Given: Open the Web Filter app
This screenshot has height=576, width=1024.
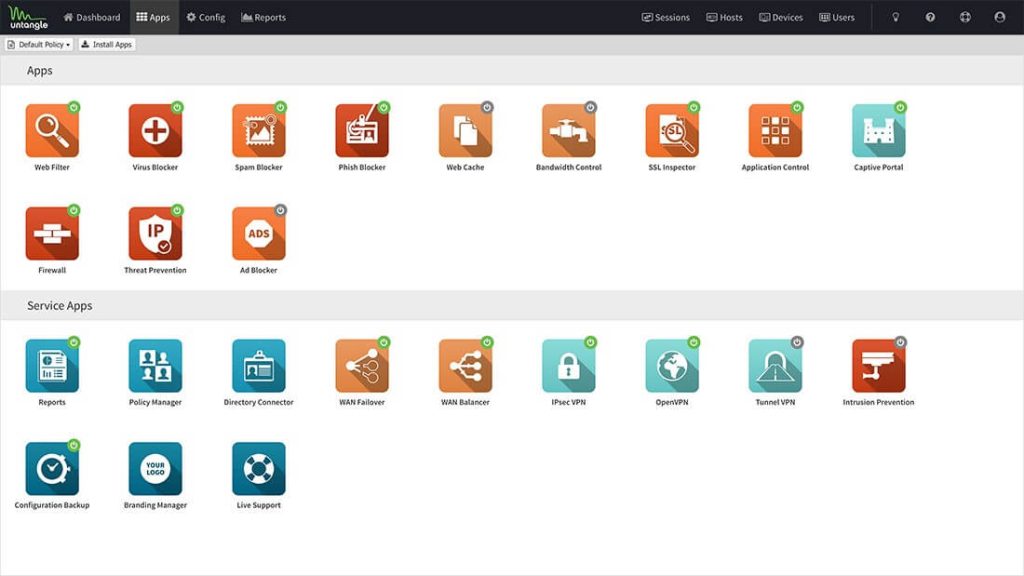Looking at the screenshot, I should coord(52,131).
